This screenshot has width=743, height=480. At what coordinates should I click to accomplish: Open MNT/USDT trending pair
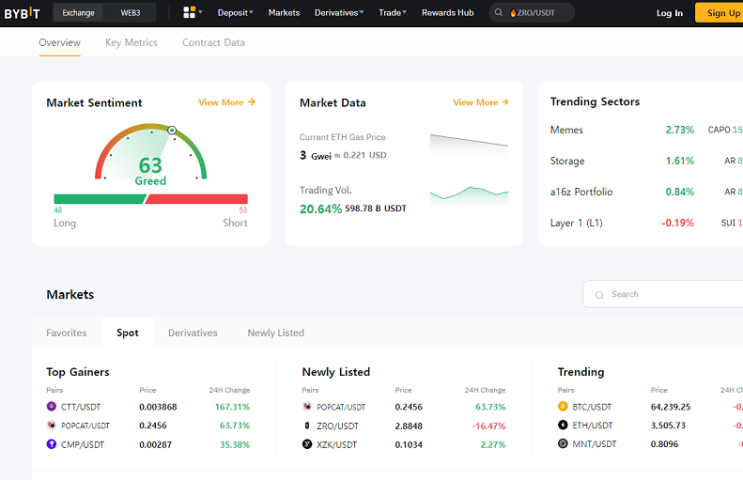point(594,444)
